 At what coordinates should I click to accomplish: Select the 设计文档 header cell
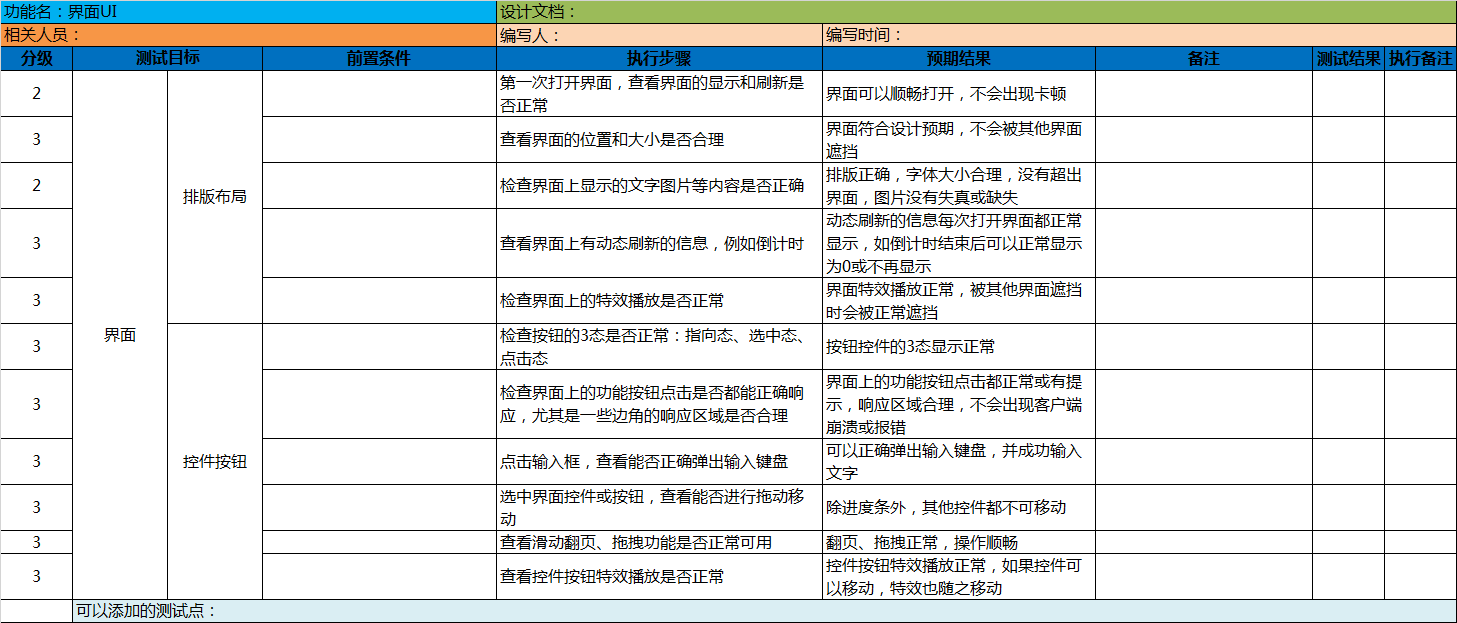976,12
